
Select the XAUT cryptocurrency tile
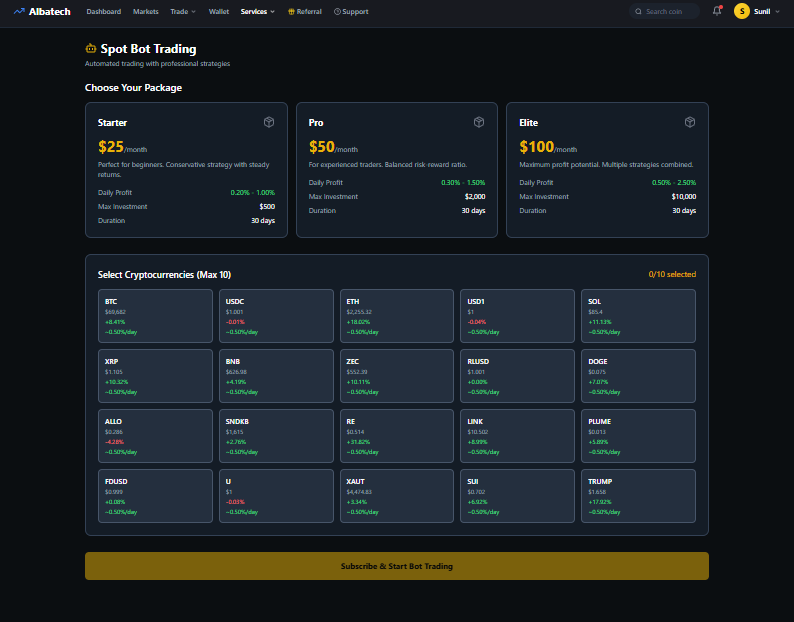point(396,496)
